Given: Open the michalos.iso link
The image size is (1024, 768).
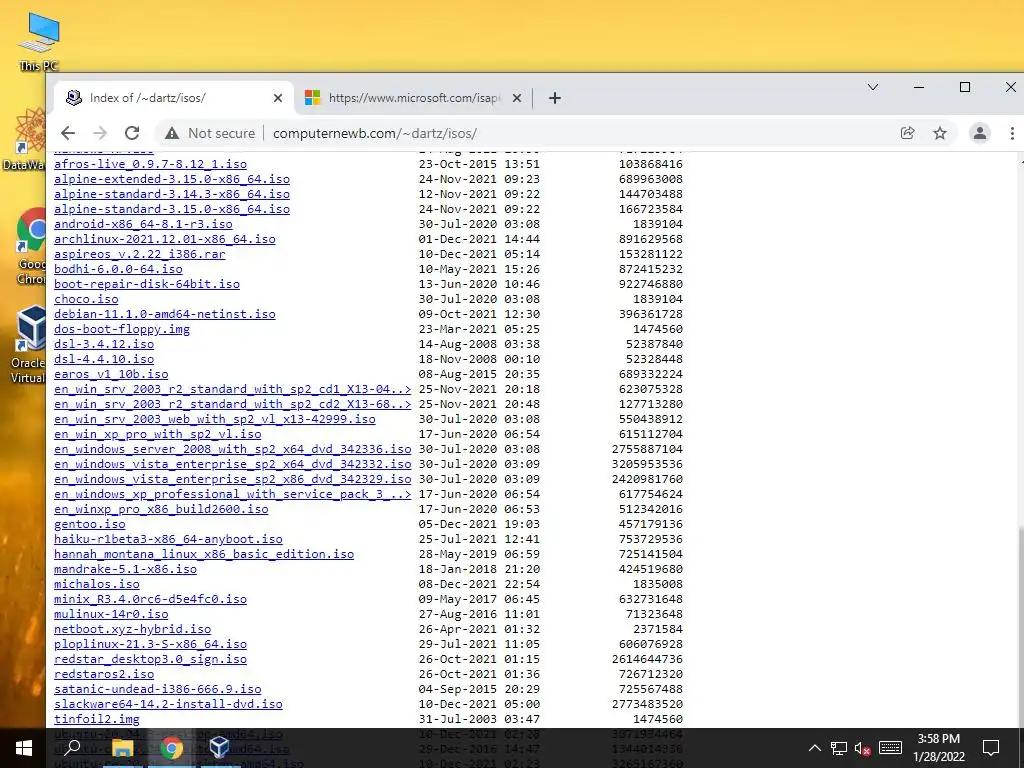Looking at the screenshot, I should point(97,584).
